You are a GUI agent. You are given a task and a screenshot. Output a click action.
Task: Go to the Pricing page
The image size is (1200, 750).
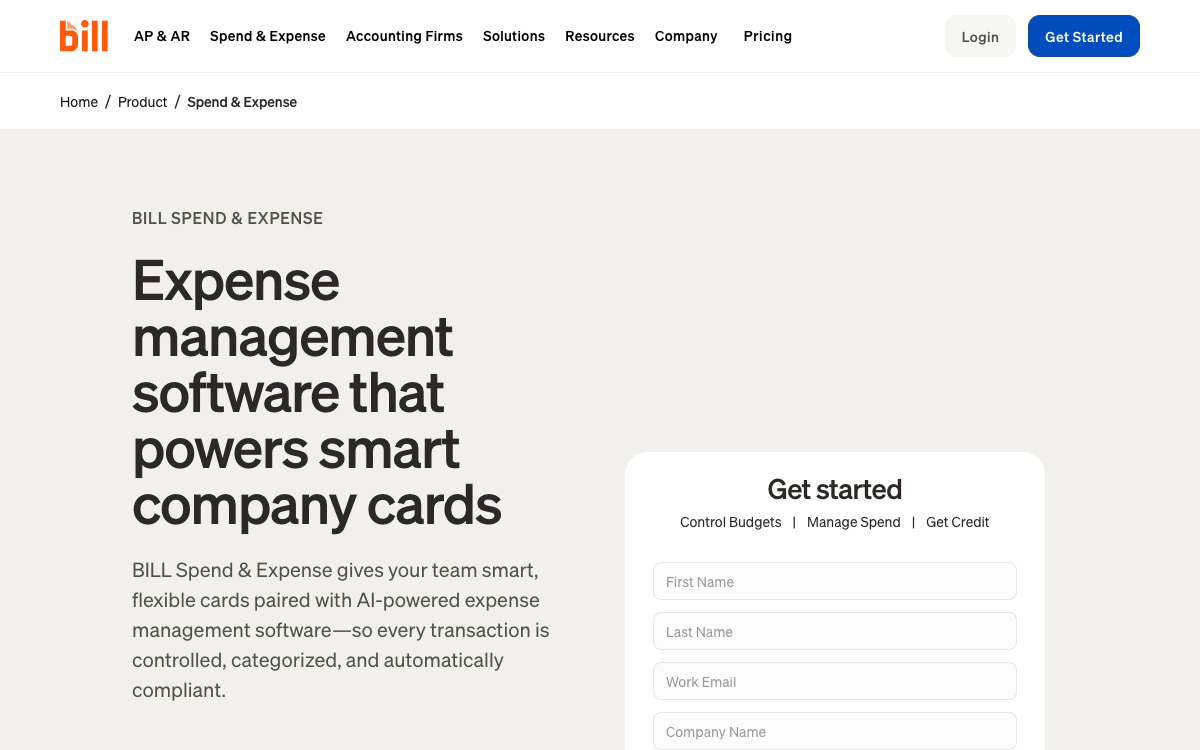[768, 36]
